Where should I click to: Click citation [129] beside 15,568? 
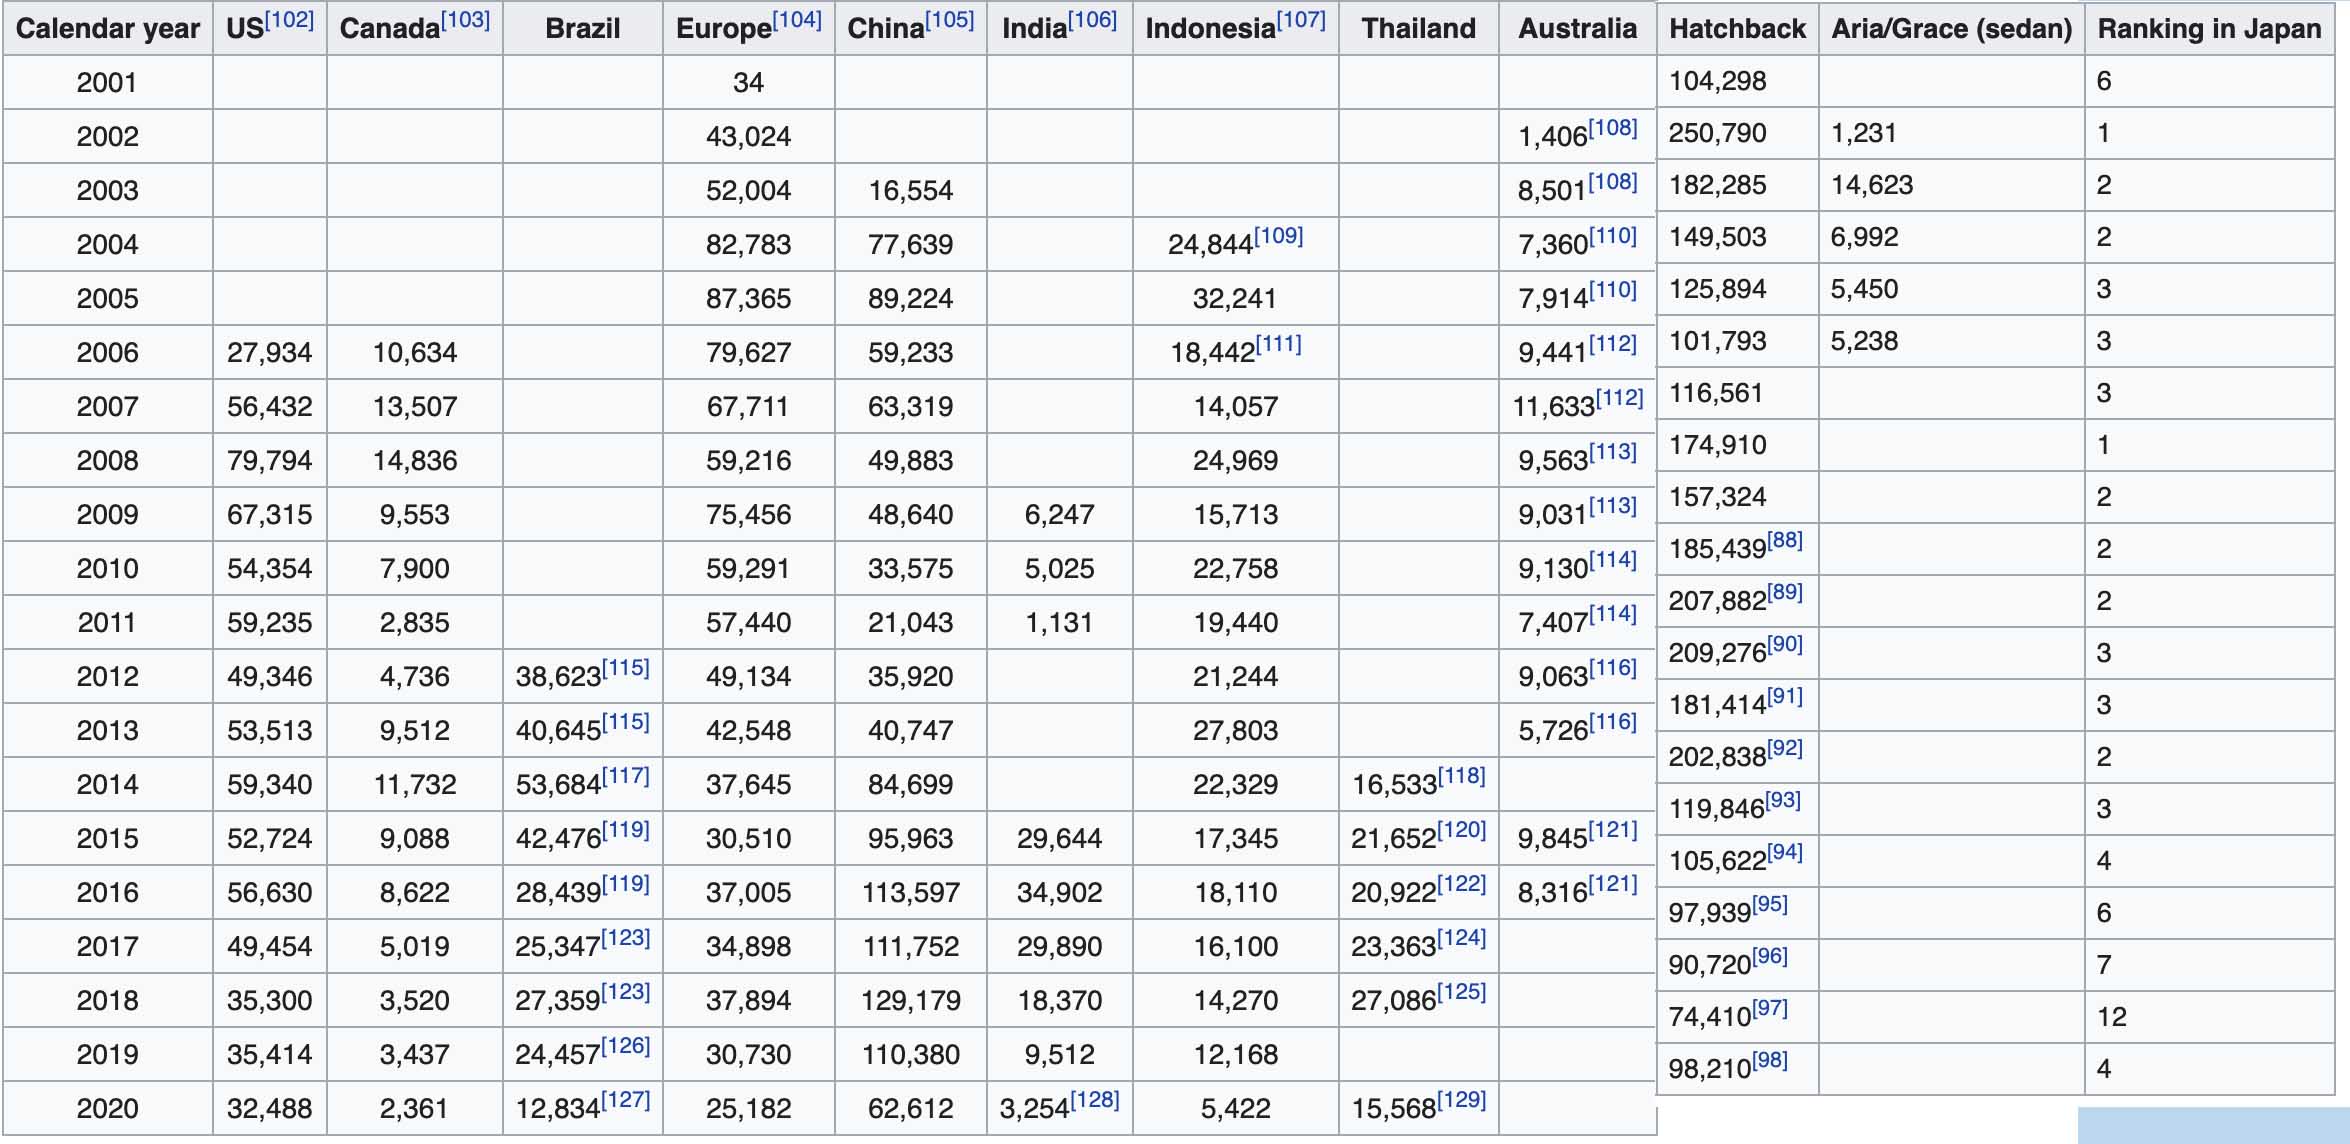1462,1100
